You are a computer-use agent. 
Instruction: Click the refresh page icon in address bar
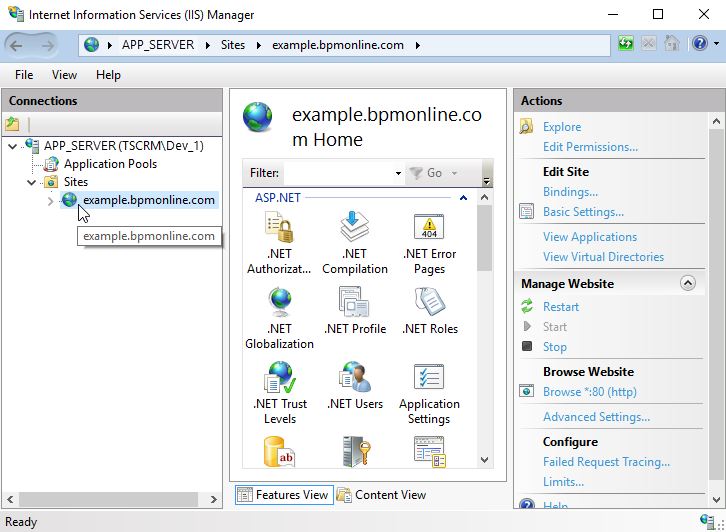click(626, 44)
